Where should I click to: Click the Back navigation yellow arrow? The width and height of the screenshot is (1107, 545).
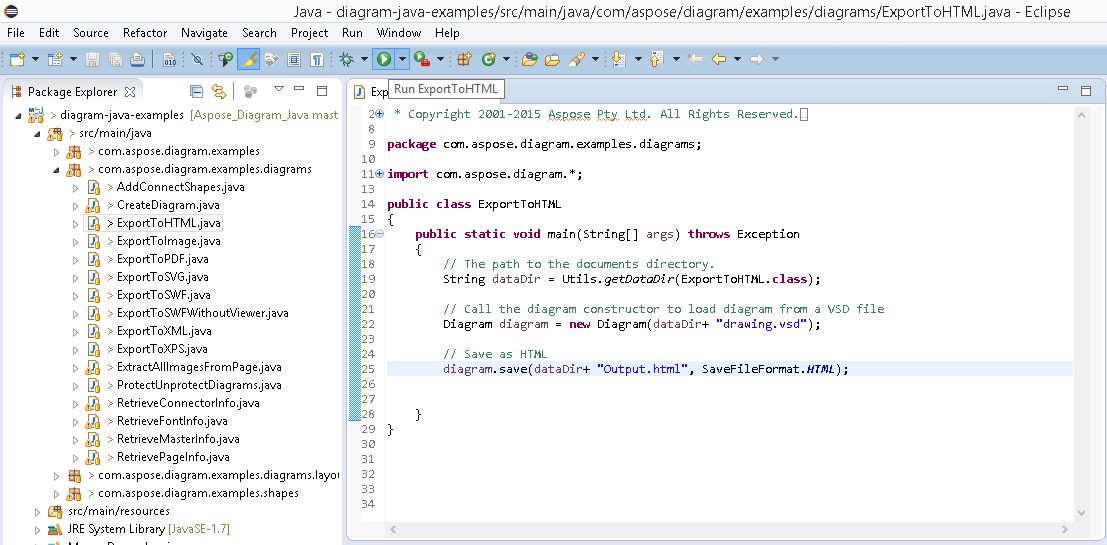(x=719, y=59)
